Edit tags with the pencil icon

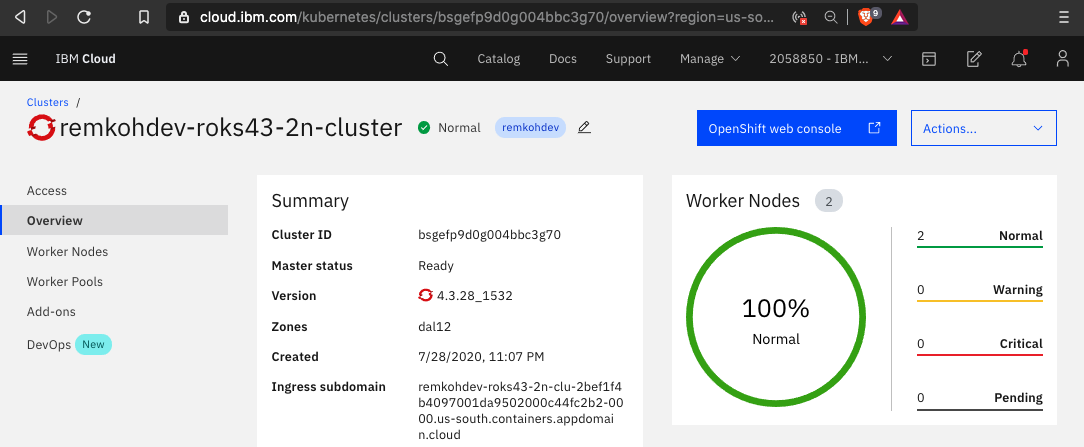(x=584, y=127)
